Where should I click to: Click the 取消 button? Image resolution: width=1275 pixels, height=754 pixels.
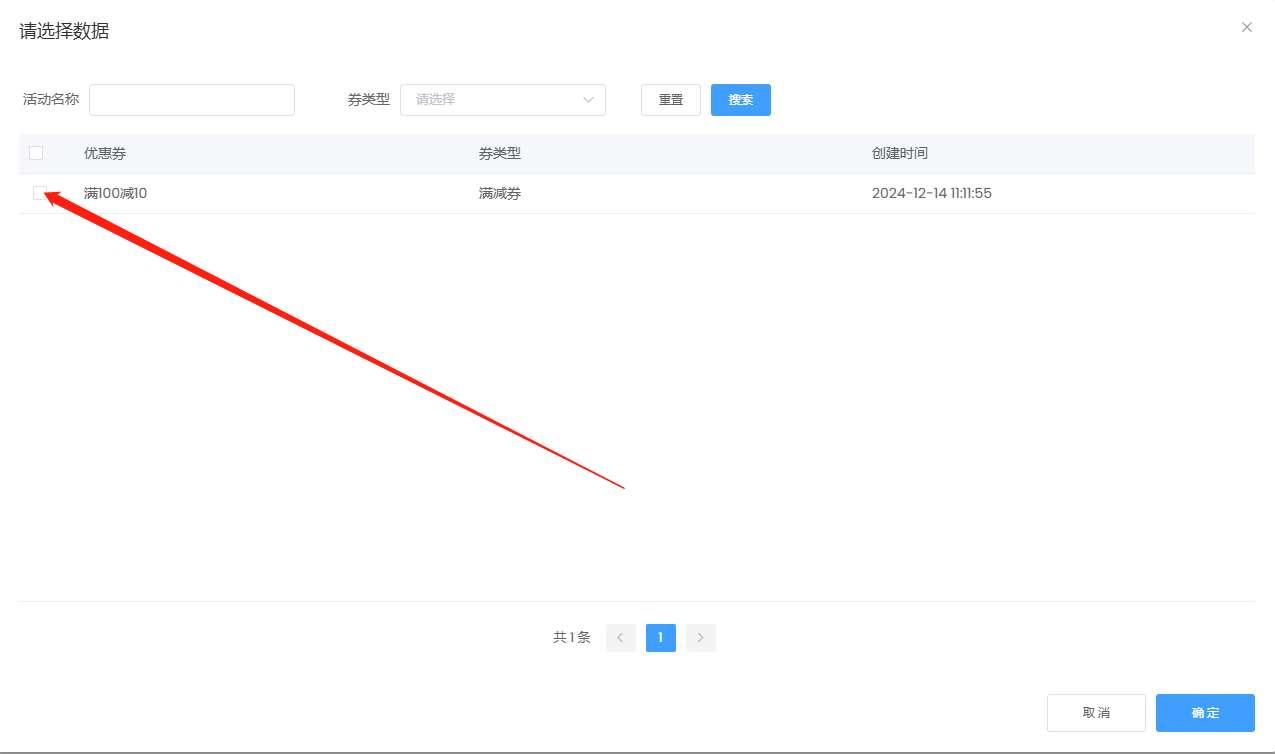1095,713
